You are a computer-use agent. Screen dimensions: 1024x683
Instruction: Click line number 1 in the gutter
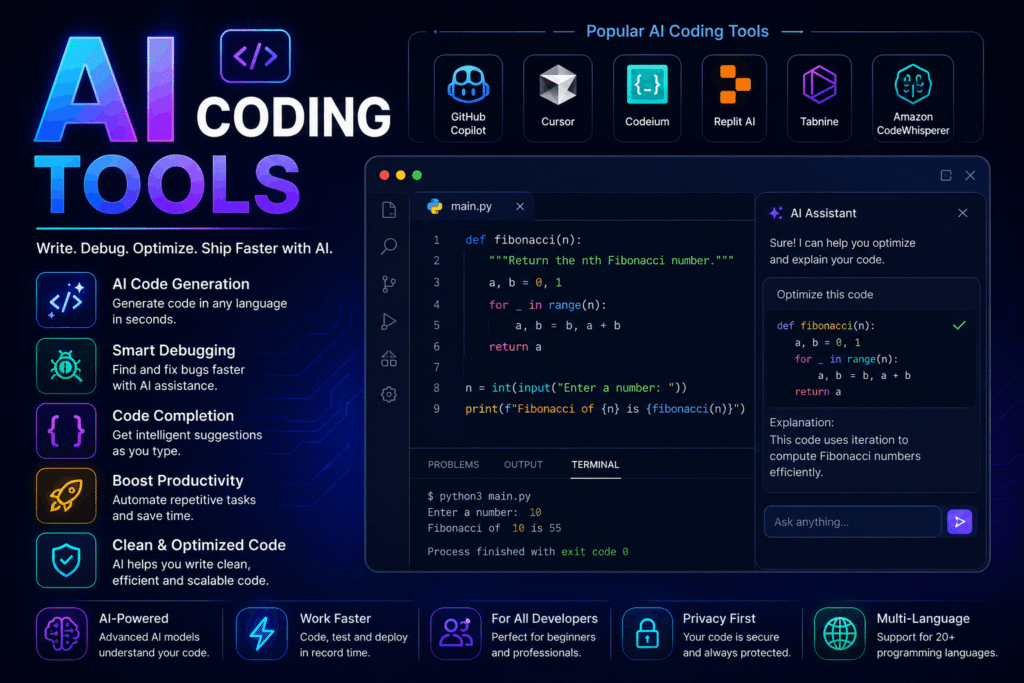click(436, 240)
